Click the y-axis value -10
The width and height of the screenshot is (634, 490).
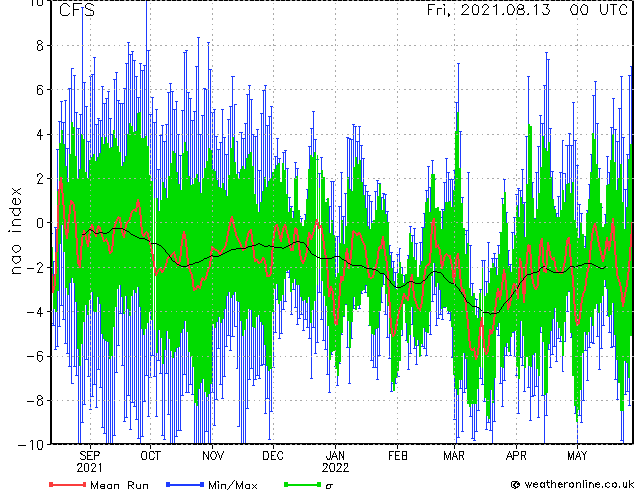31,445
